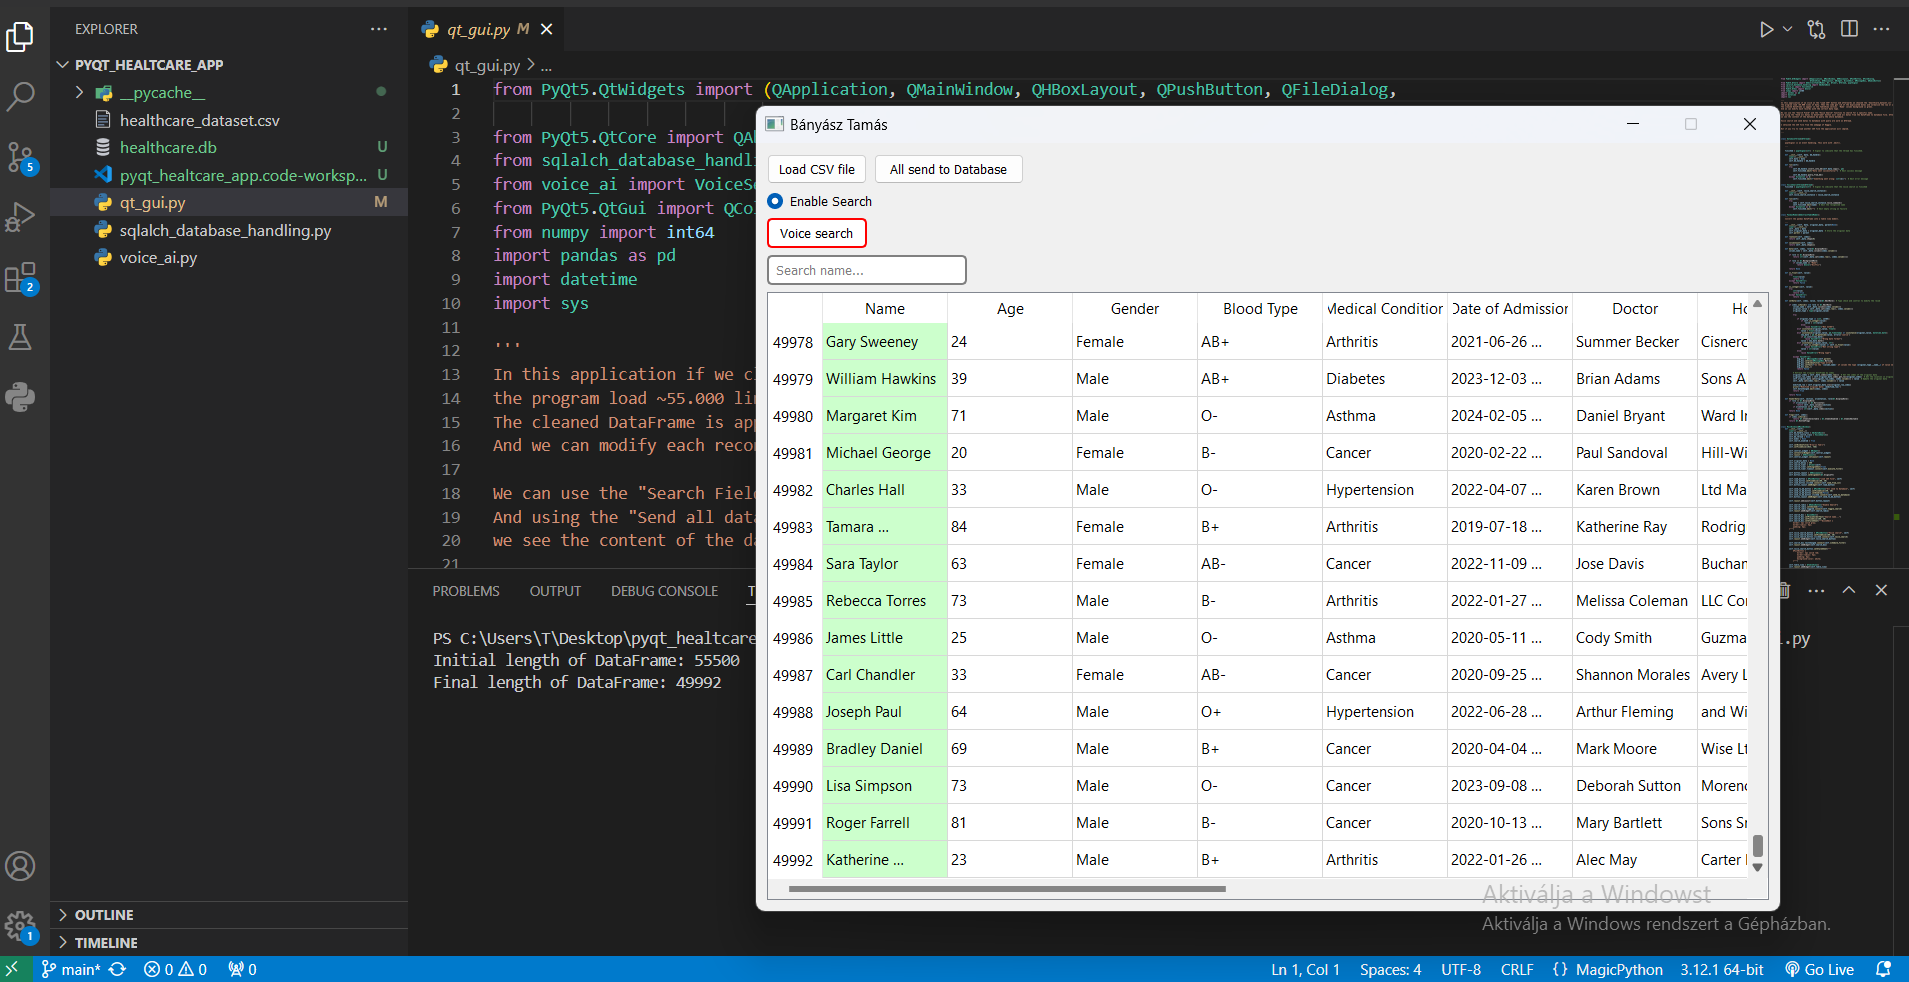Viewport: 1909px width, 982px height.
Task: Open the Explorer view in the activity bar
Action: point(20,37)
